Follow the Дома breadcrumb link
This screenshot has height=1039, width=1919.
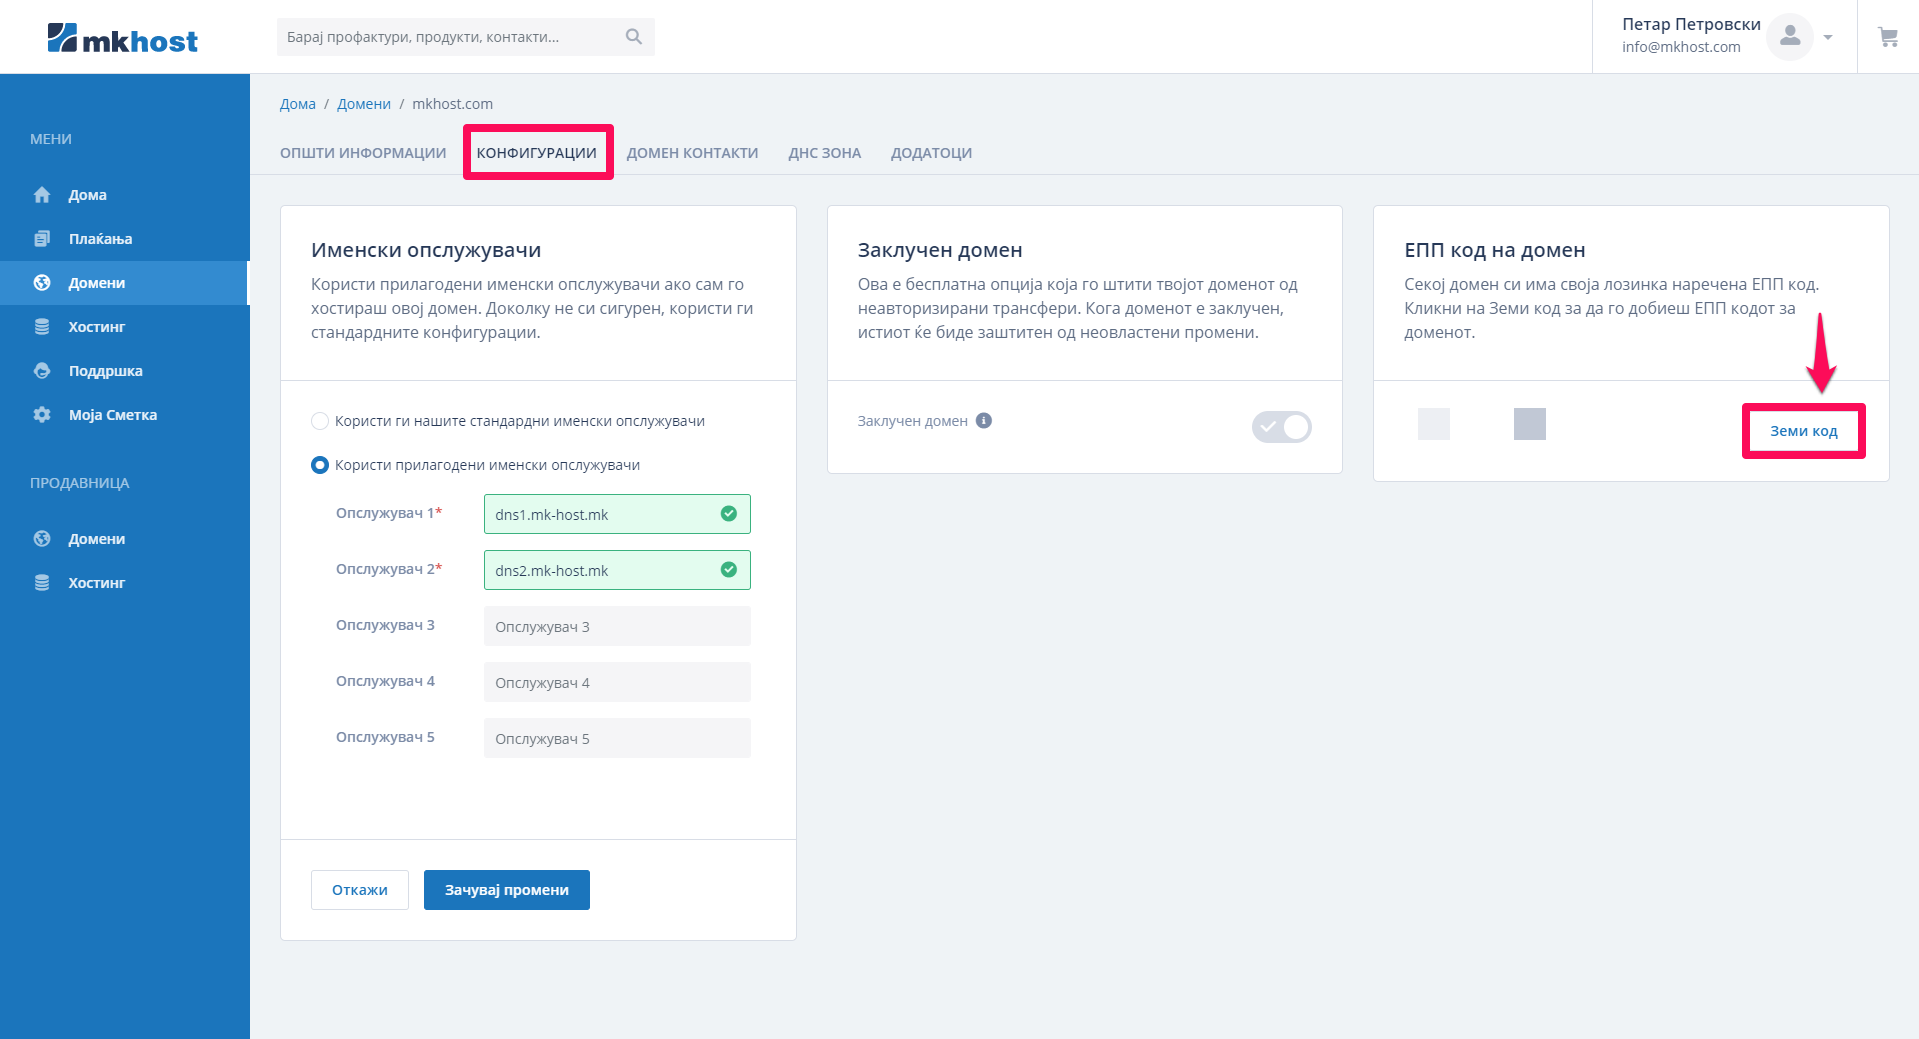point(298,104)
